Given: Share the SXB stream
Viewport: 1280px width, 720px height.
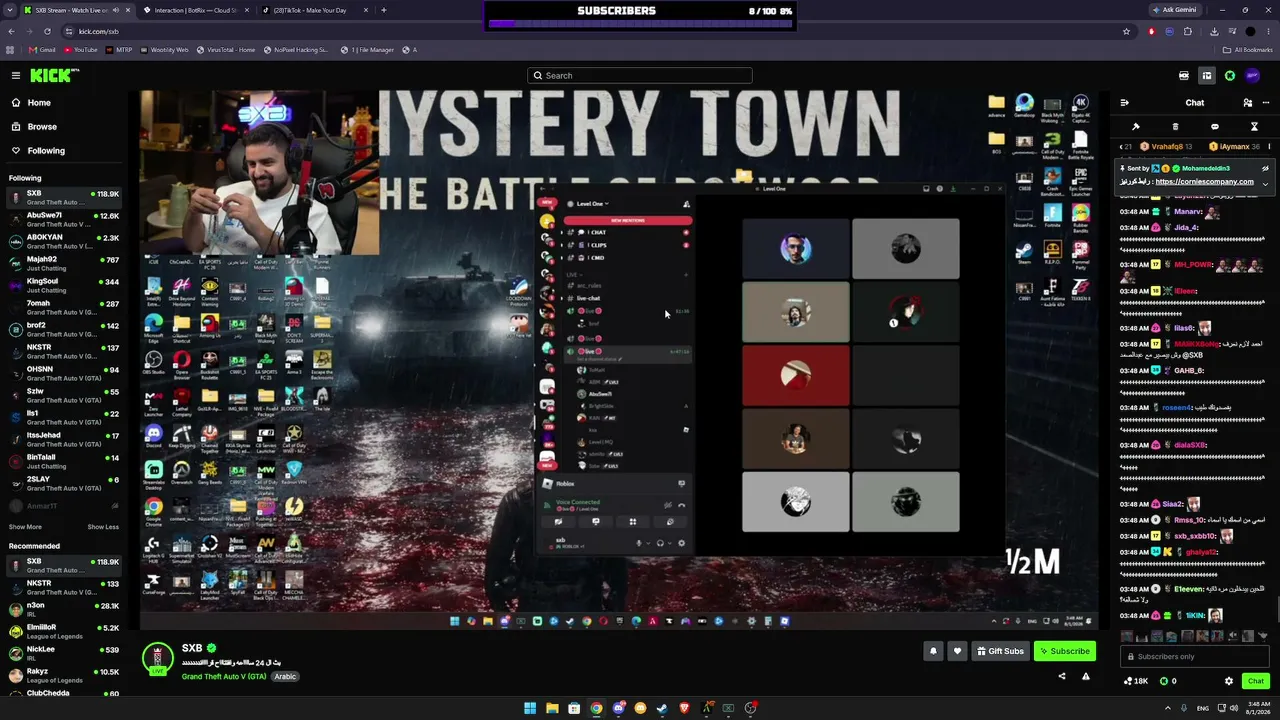Looking at the screenshot, I should tap(1062, 676).
